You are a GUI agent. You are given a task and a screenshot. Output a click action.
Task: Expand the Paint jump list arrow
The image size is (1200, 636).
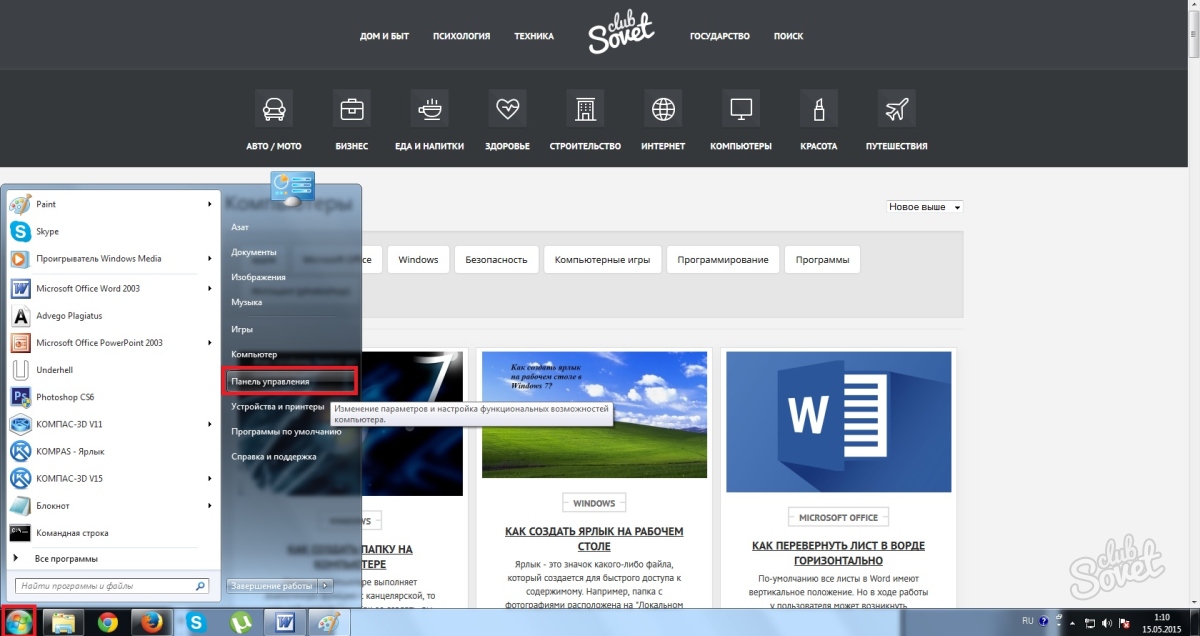[x=210, y=204]
